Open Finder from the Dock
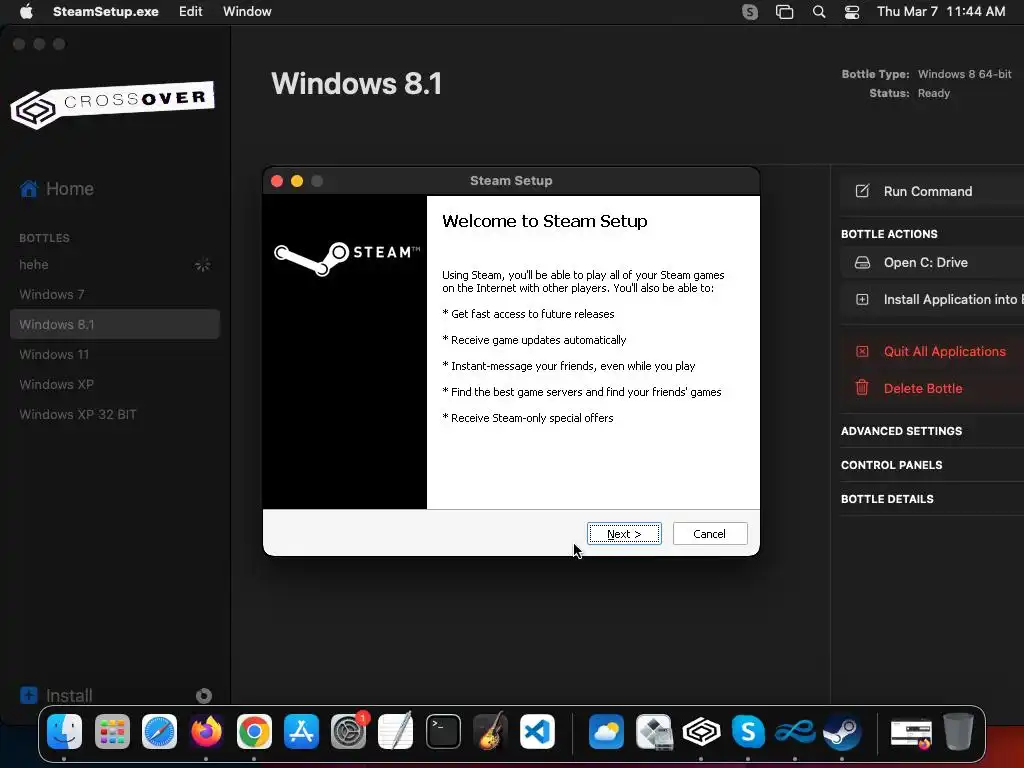Image resolution: width=1024 pixels, height=768 pixels. tap(64, 731)
